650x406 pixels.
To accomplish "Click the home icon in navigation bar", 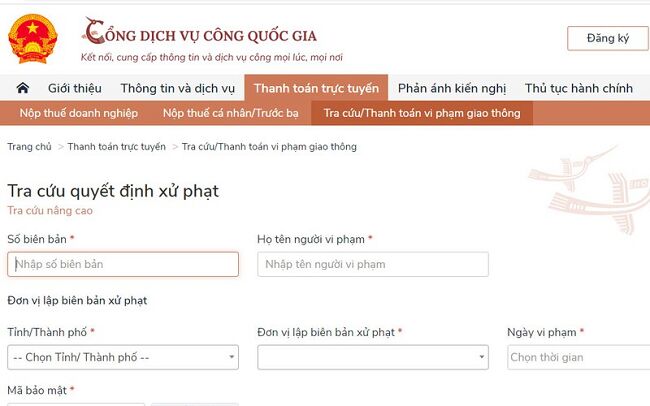I will click(x=23, y=88).
